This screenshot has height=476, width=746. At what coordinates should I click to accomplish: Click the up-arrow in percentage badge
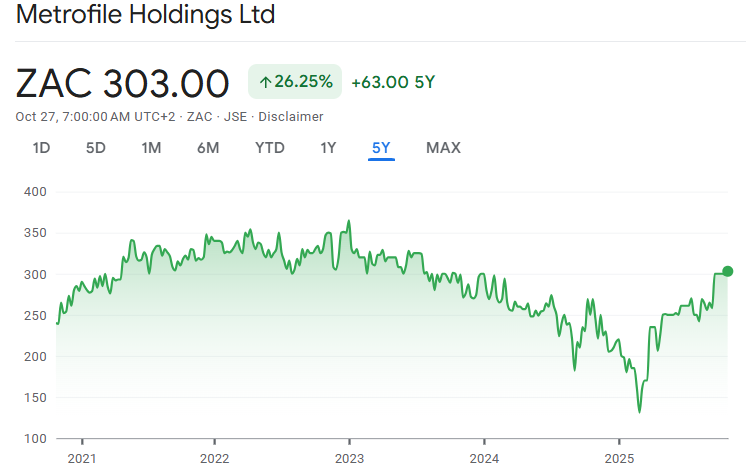pos(265,82)
